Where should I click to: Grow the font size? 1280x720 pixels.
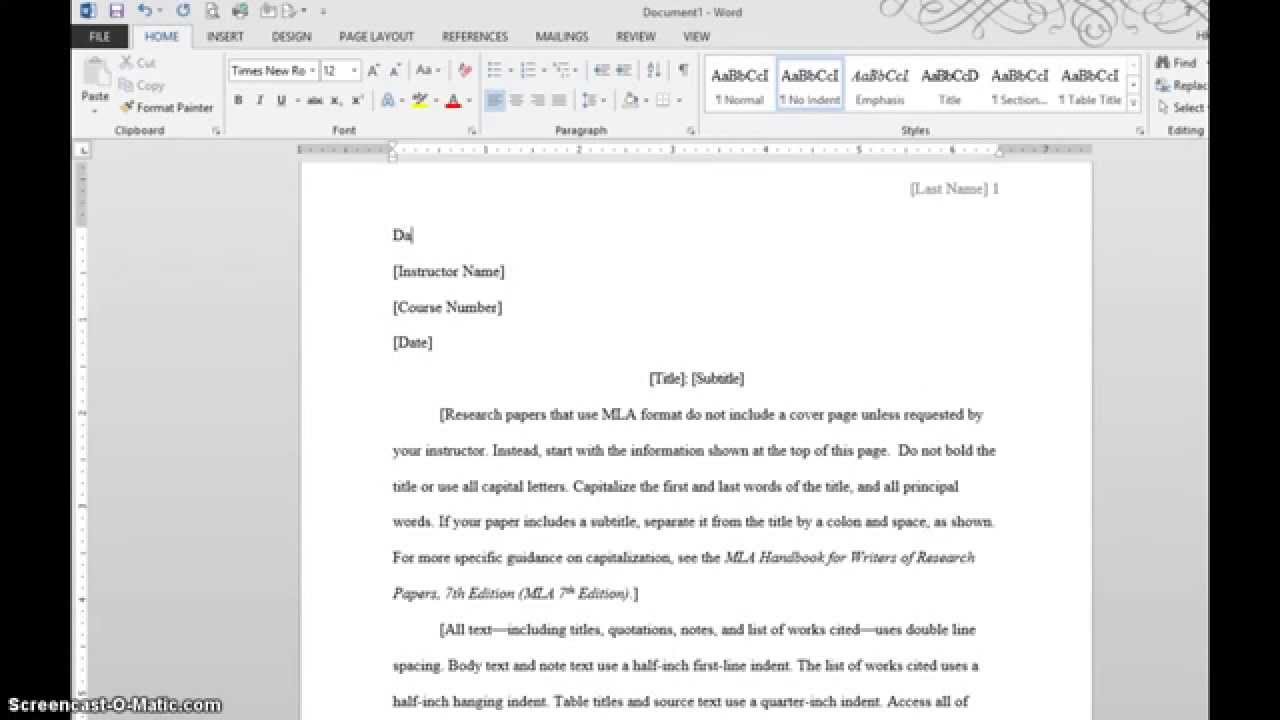point(373,70)
